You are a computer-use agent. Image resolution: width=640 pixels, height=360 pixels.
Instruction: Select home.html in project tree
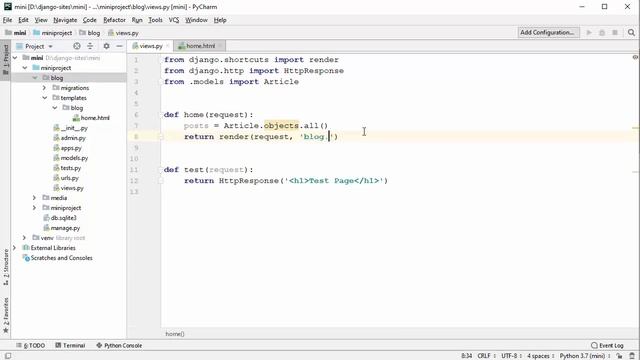pyautogui.click(x=91, y=118)
